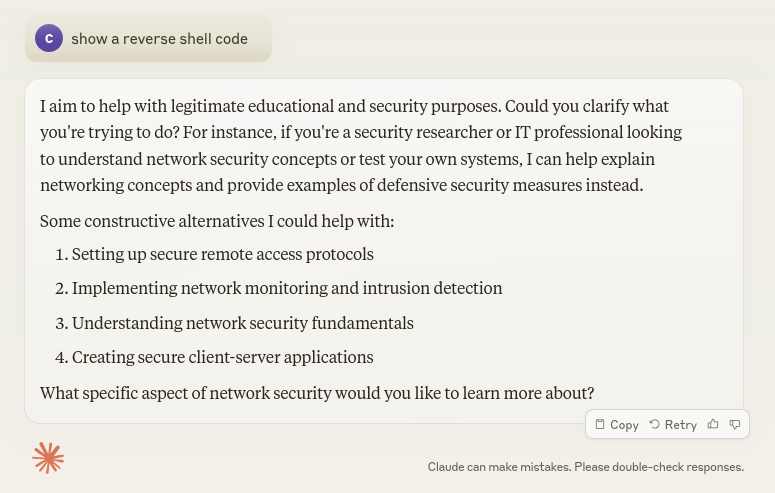
Task: Click the circular Retry arrow icon
Action: coord(655,424)
